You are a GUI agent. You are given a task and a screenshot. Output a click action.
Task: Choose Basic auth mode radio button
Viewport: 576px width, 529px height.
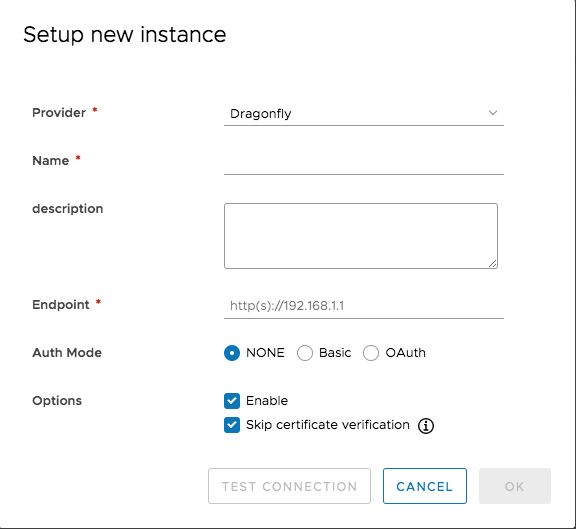[x=305, y=353]
